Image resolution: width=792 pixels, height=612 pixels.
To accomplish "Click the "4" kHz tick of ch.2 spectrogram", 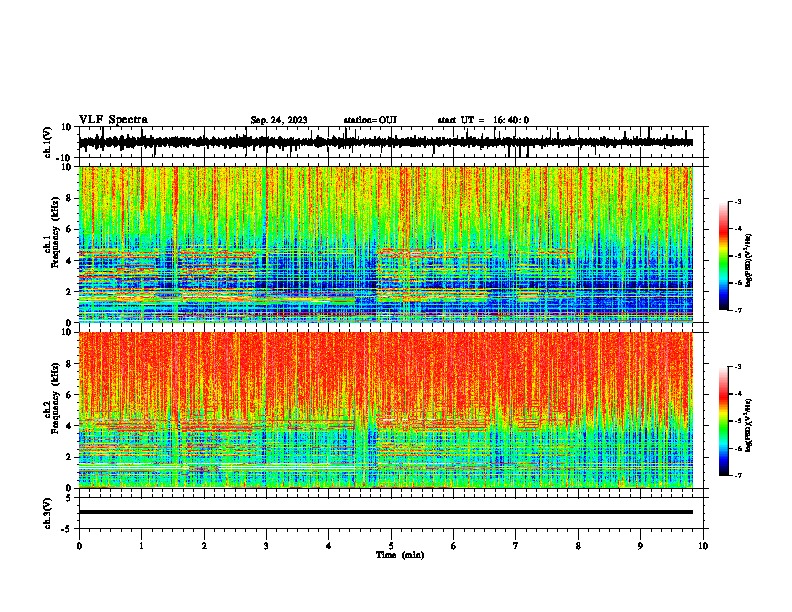I will click(69, 426).
